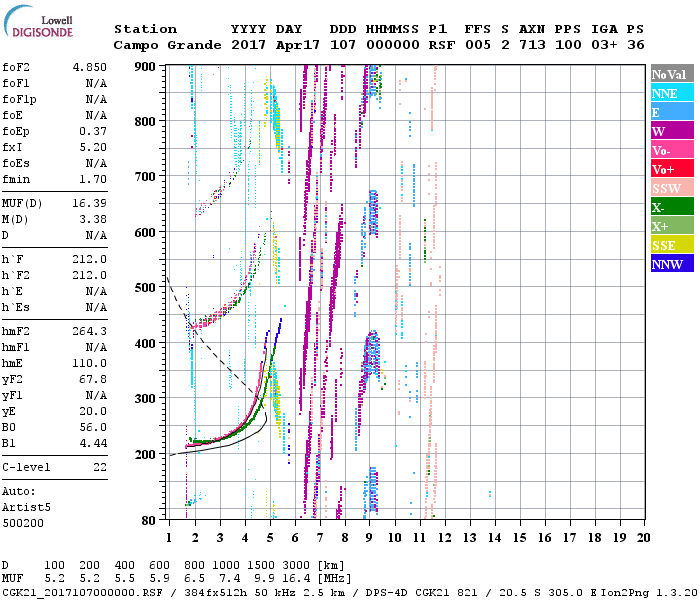Image resolution: width=700 pixels, height=600 pixels.
Task: Click the dark green X- legend box
Action: (x=672, y=207)
